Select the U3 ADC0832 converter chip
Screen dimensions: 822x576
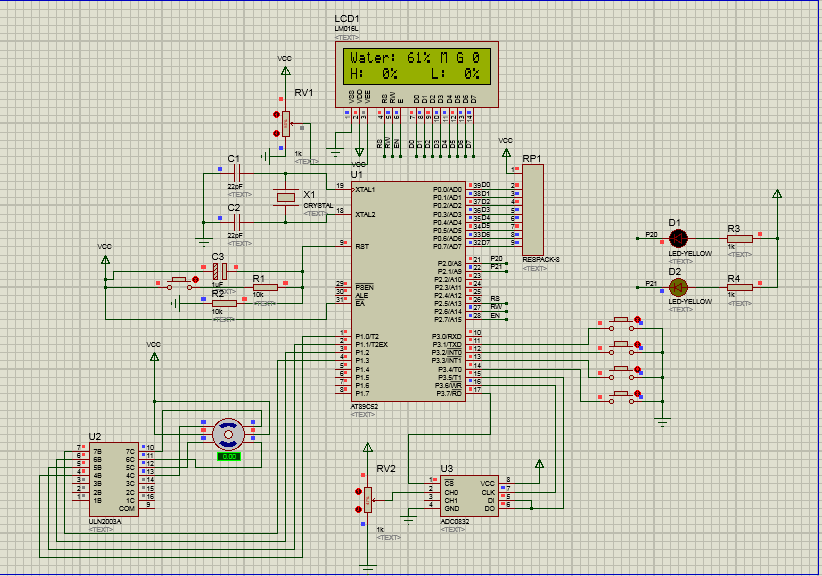tap(469, 496)
